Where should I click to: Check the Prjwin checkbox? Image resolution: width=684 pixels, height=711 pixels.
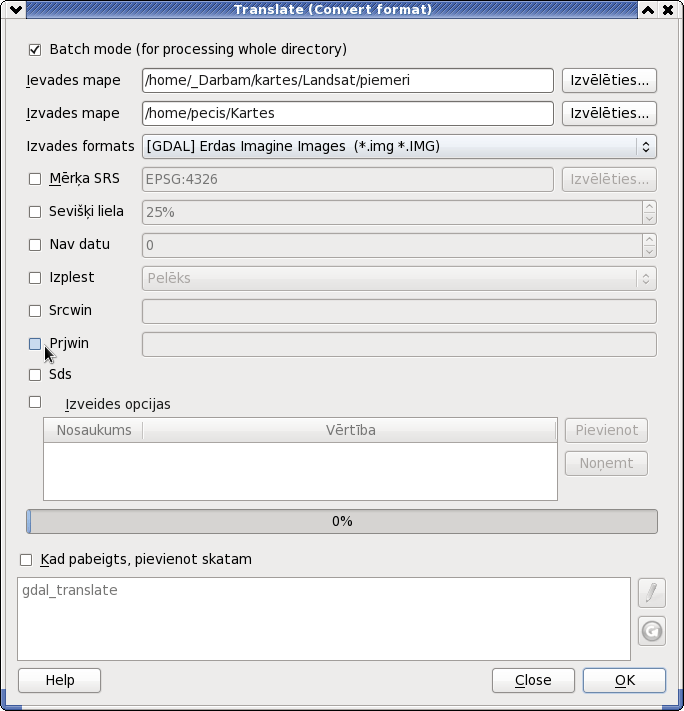tap(35, 344)
